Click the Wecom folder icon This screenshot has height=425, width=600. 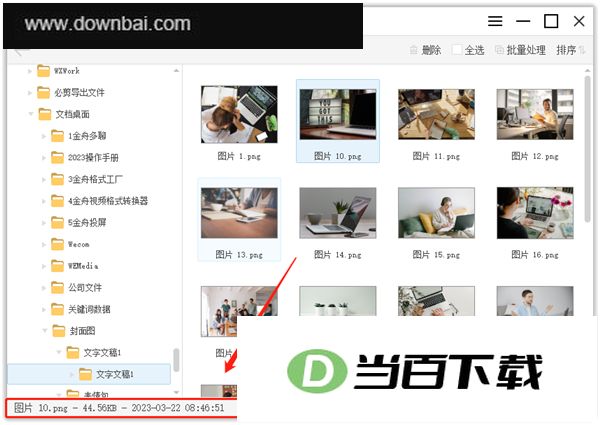click(57, 244)
